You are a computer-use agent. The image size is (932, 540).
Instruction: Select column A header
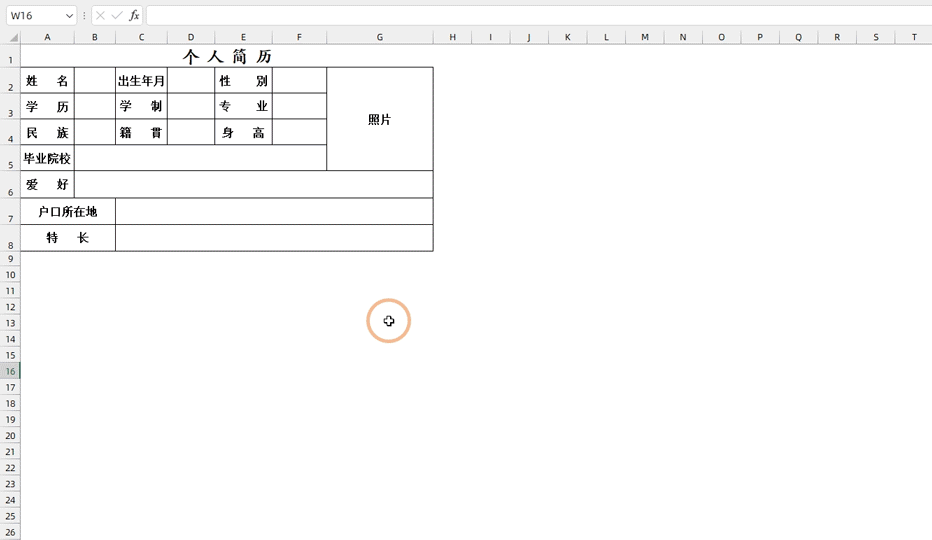pos(47,37)
